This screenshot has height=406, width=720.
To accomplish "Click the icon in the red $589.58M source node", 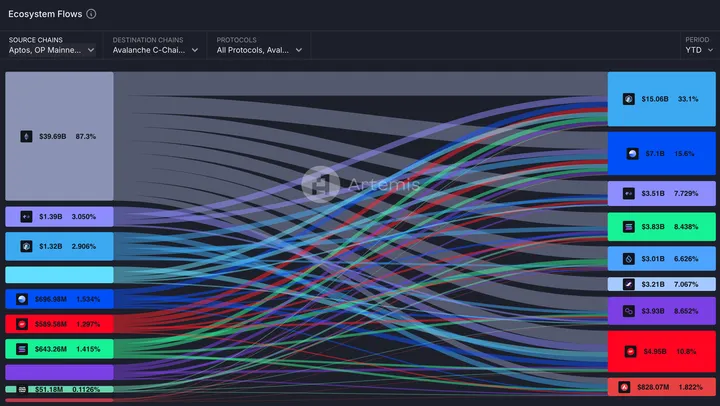I will tap(21, 324).
